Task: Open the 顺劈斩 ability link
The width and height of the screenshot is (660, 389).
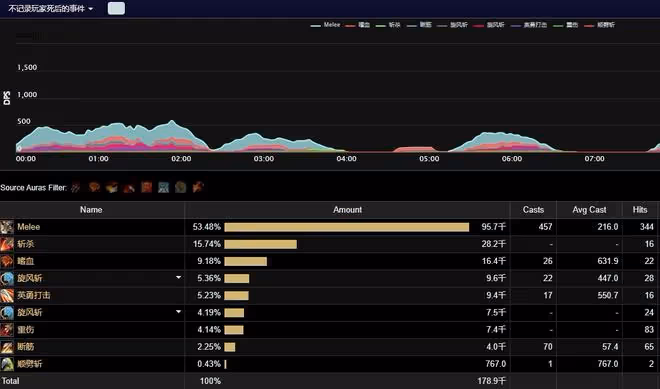Action: click(30, 364)
